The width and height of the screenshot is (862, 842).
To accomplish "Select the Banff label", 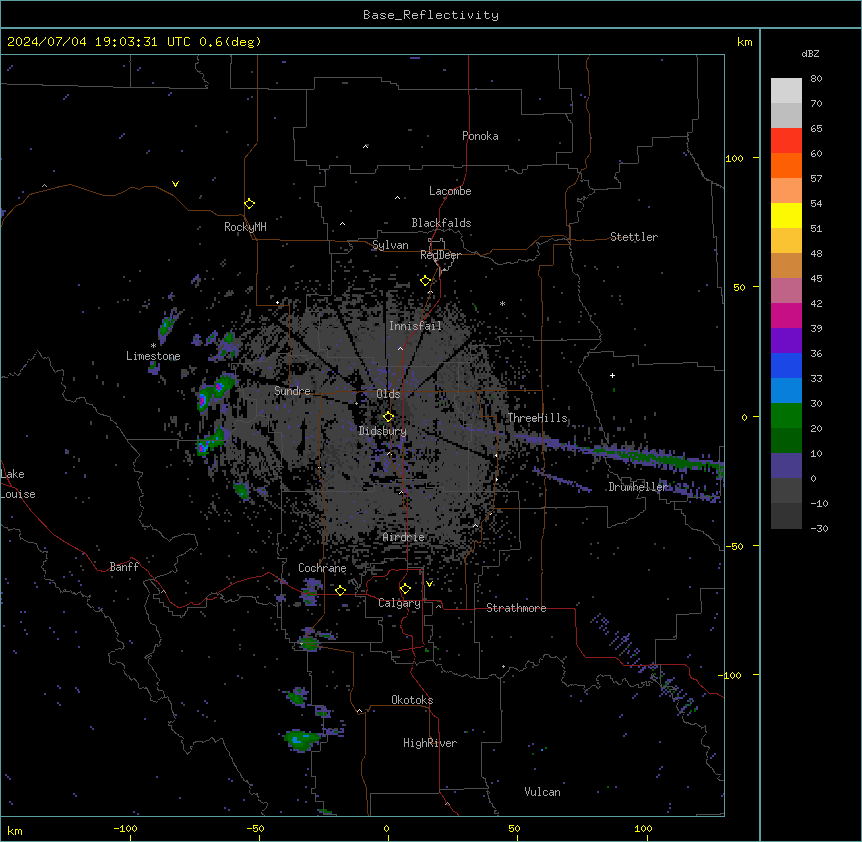I will pos(124,567).
